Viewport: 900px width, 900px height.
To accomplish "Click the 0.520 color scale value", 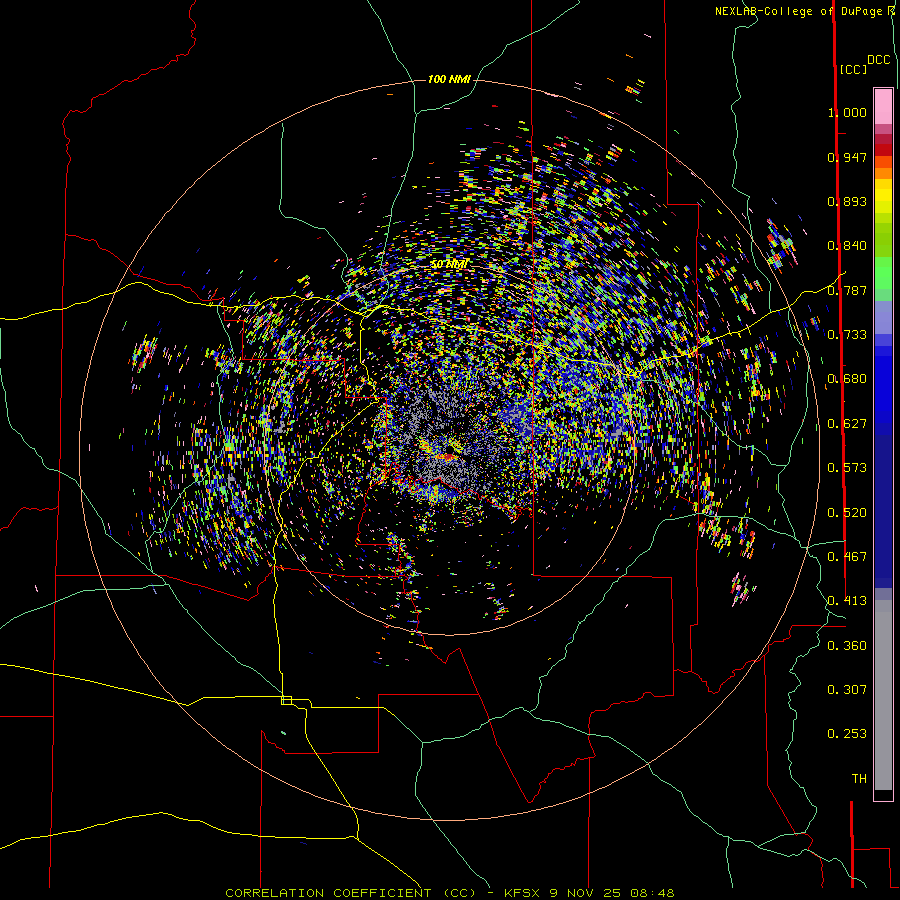I will tap(847, 513).
